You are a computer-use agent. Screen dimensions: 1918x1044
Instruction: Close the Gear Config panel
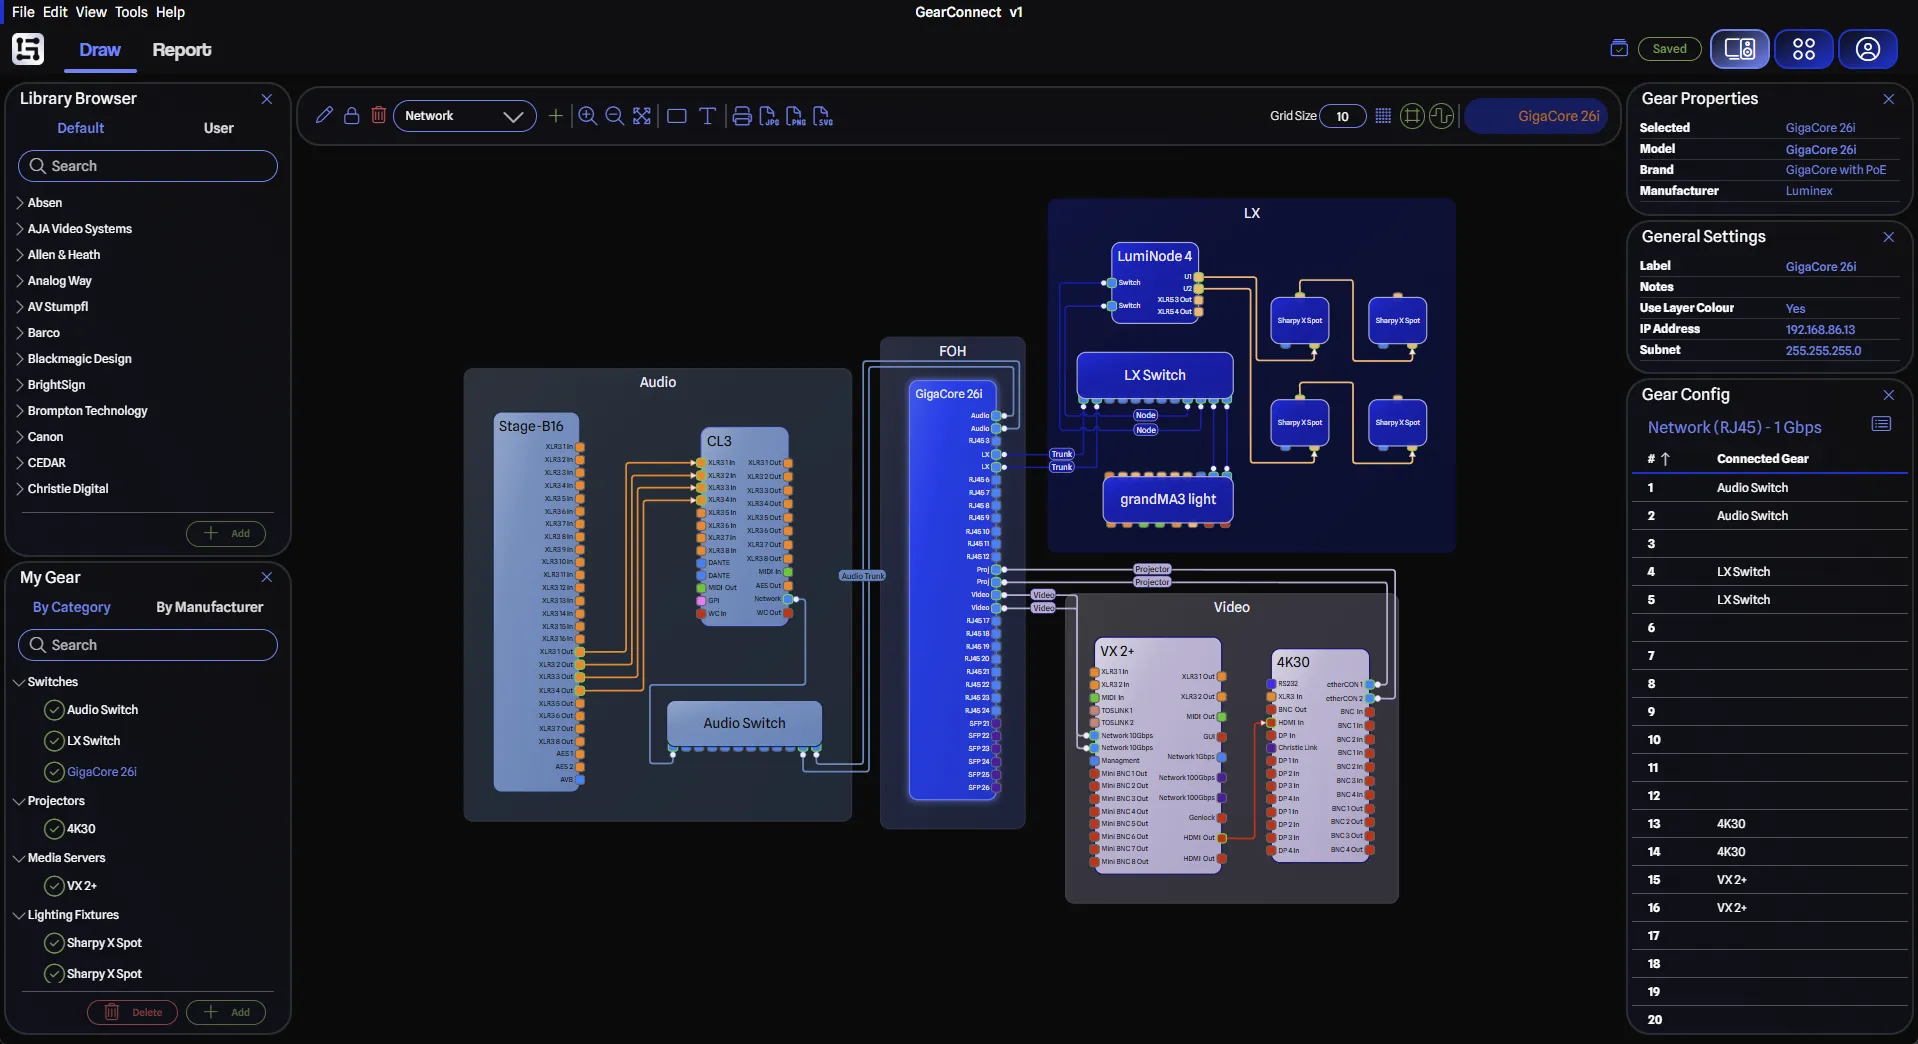coord(1889,395)
